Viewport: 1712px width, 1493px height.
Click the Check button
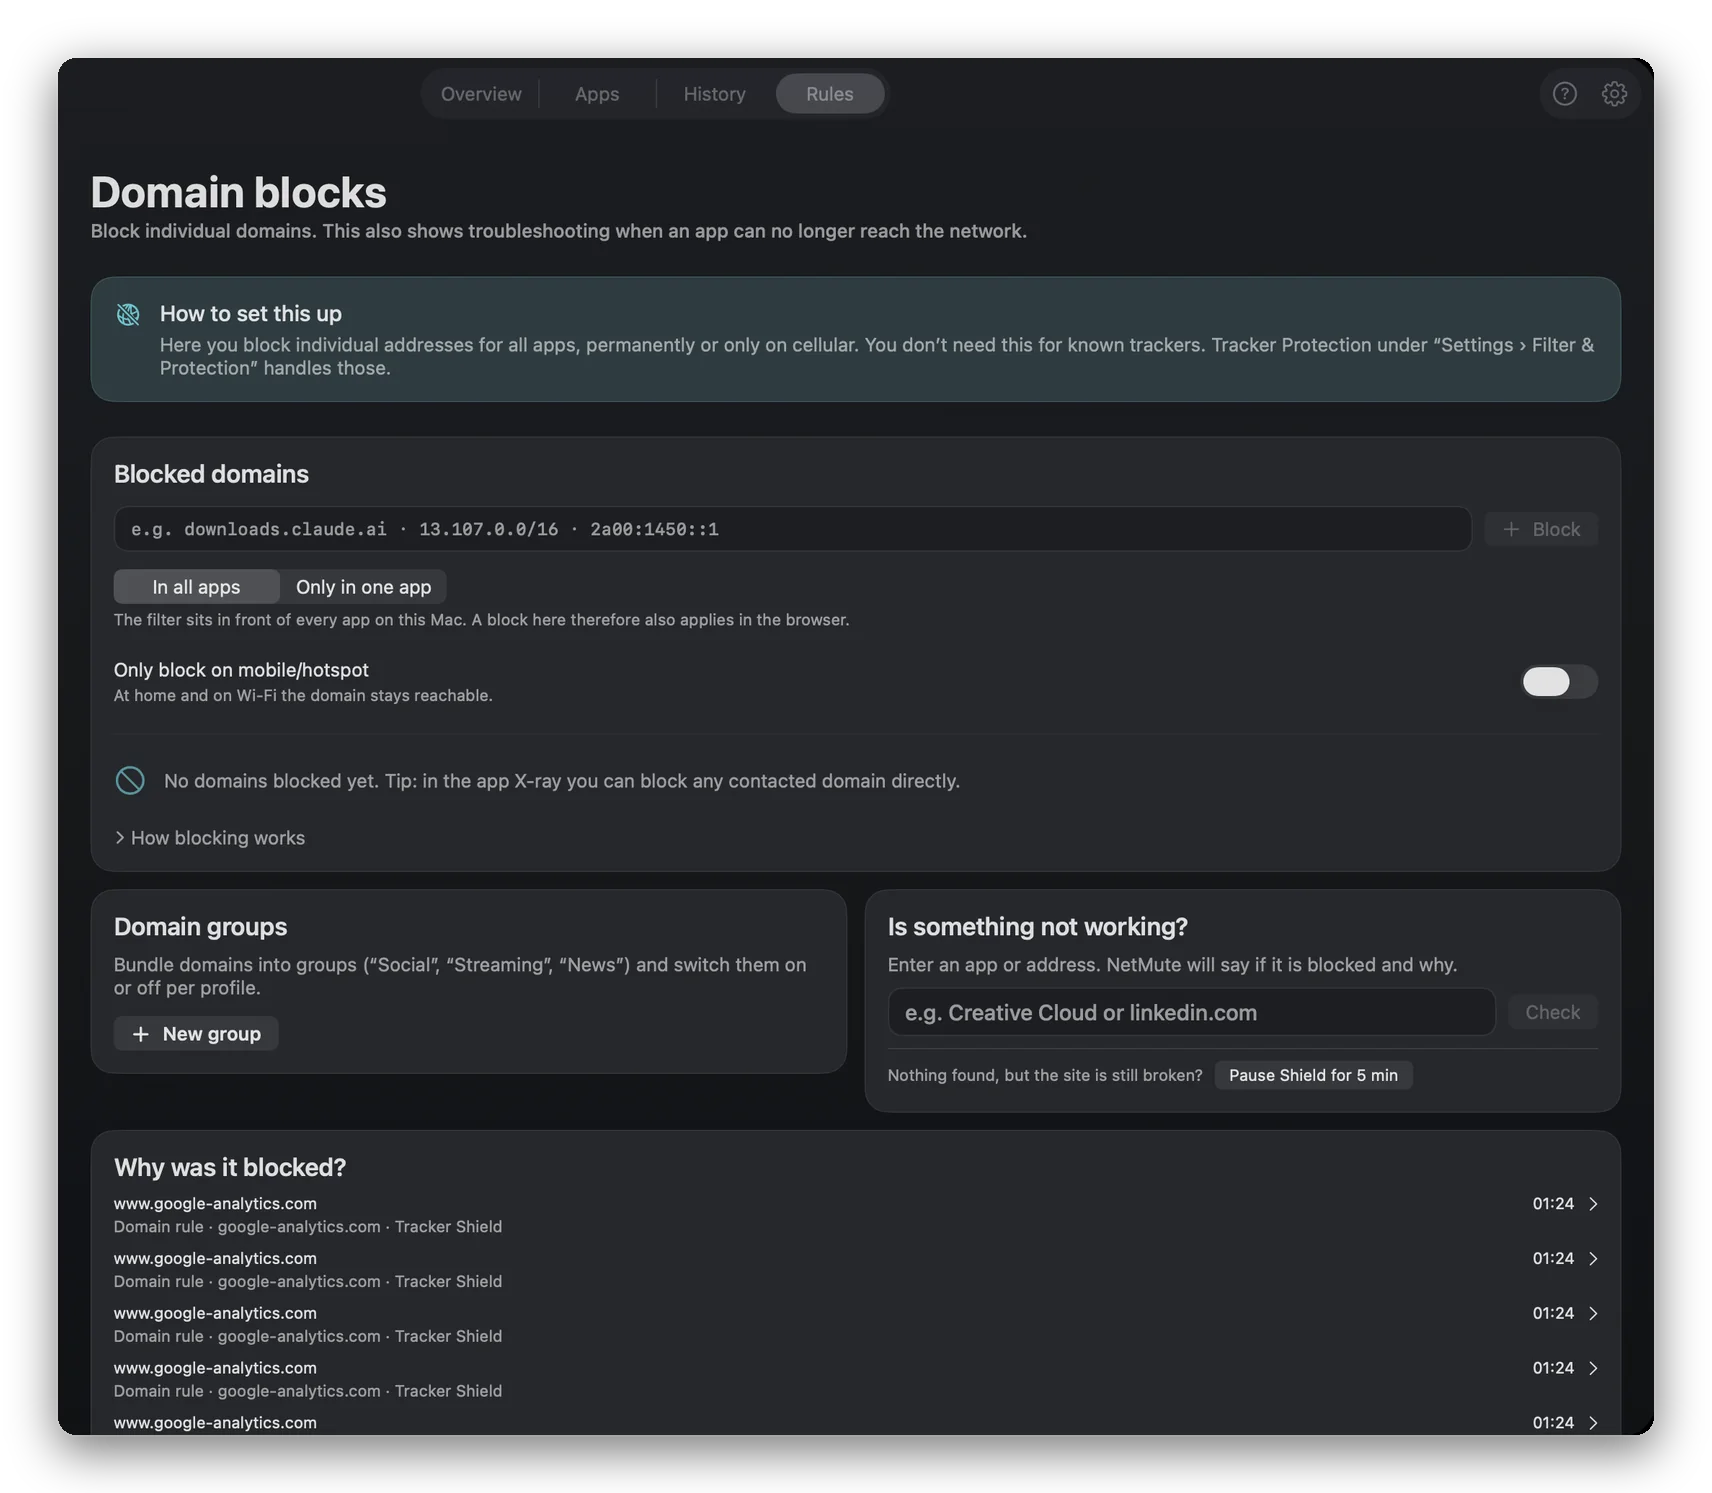click(1552, 1013)
